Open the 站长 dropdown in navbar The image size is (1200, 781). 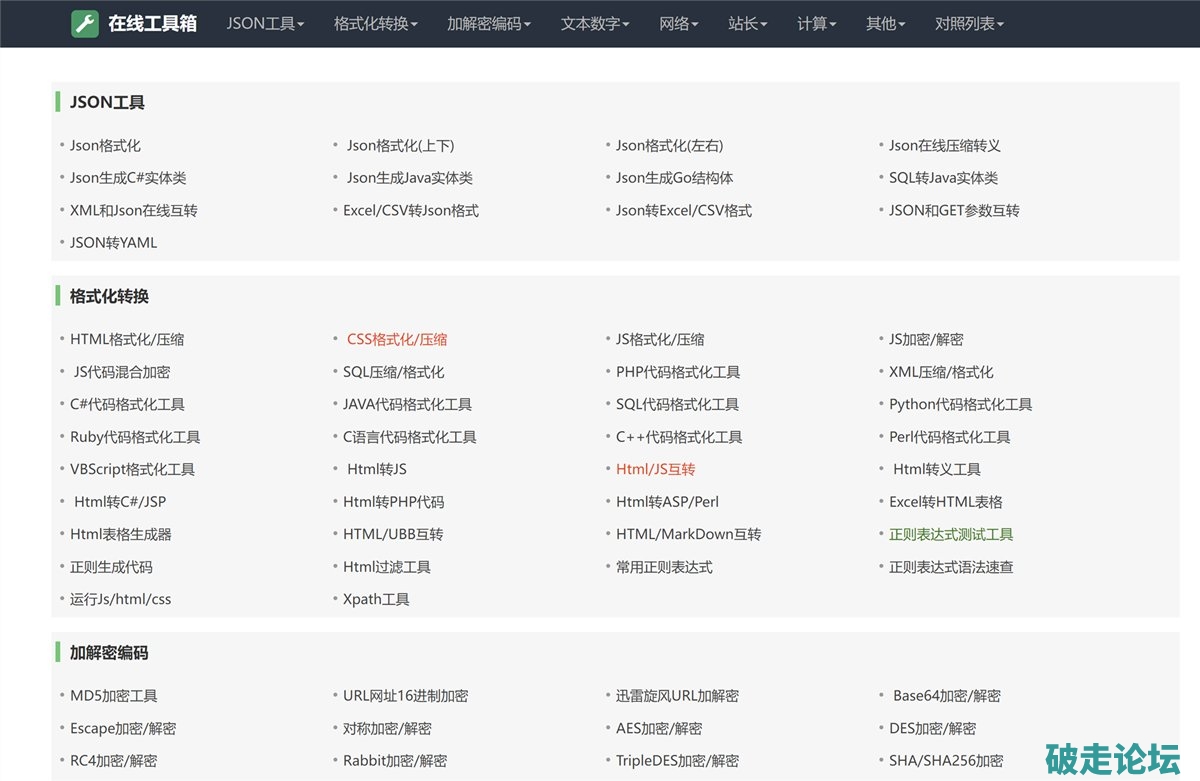click(x=748, y=24)
